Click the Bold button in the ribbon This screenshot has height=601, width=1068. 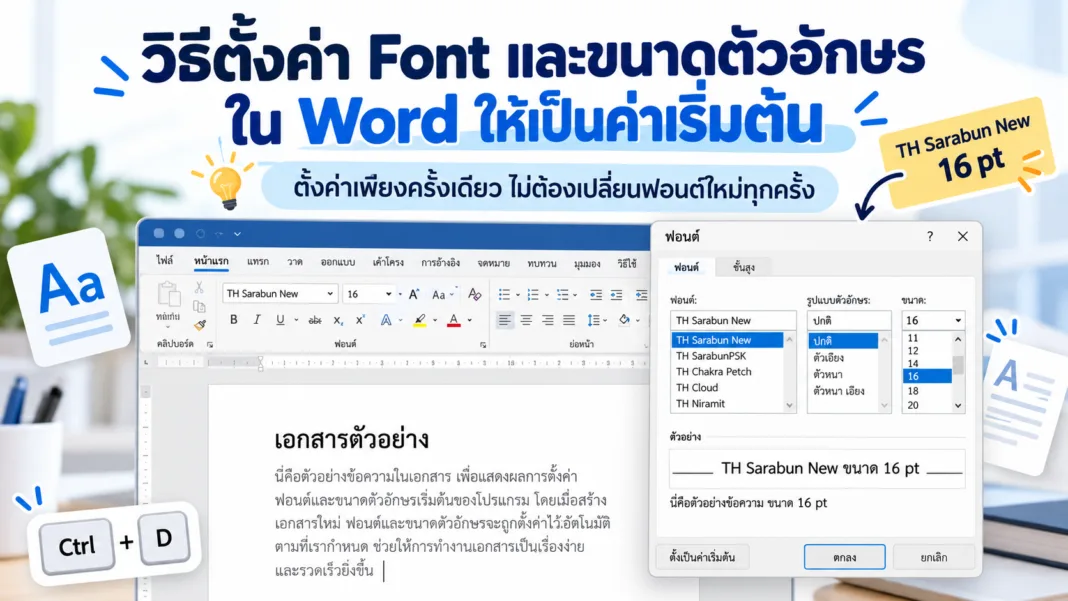coord(234,320)
